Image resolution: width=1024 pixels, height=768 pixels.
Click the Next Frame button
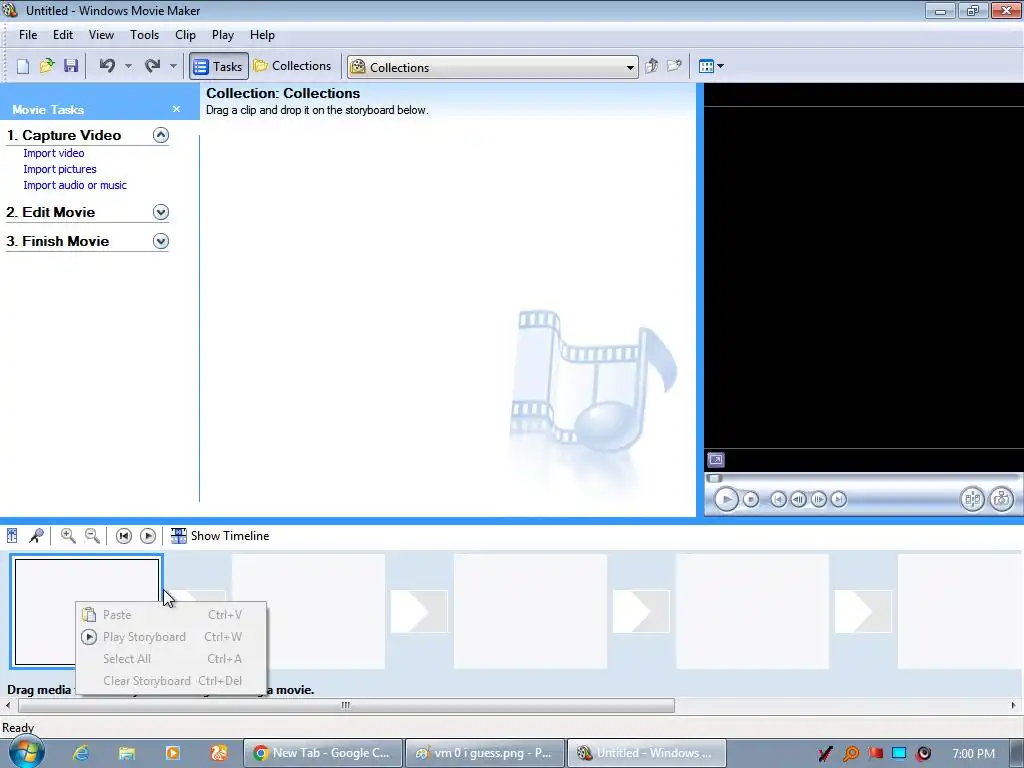pos(818,500)
